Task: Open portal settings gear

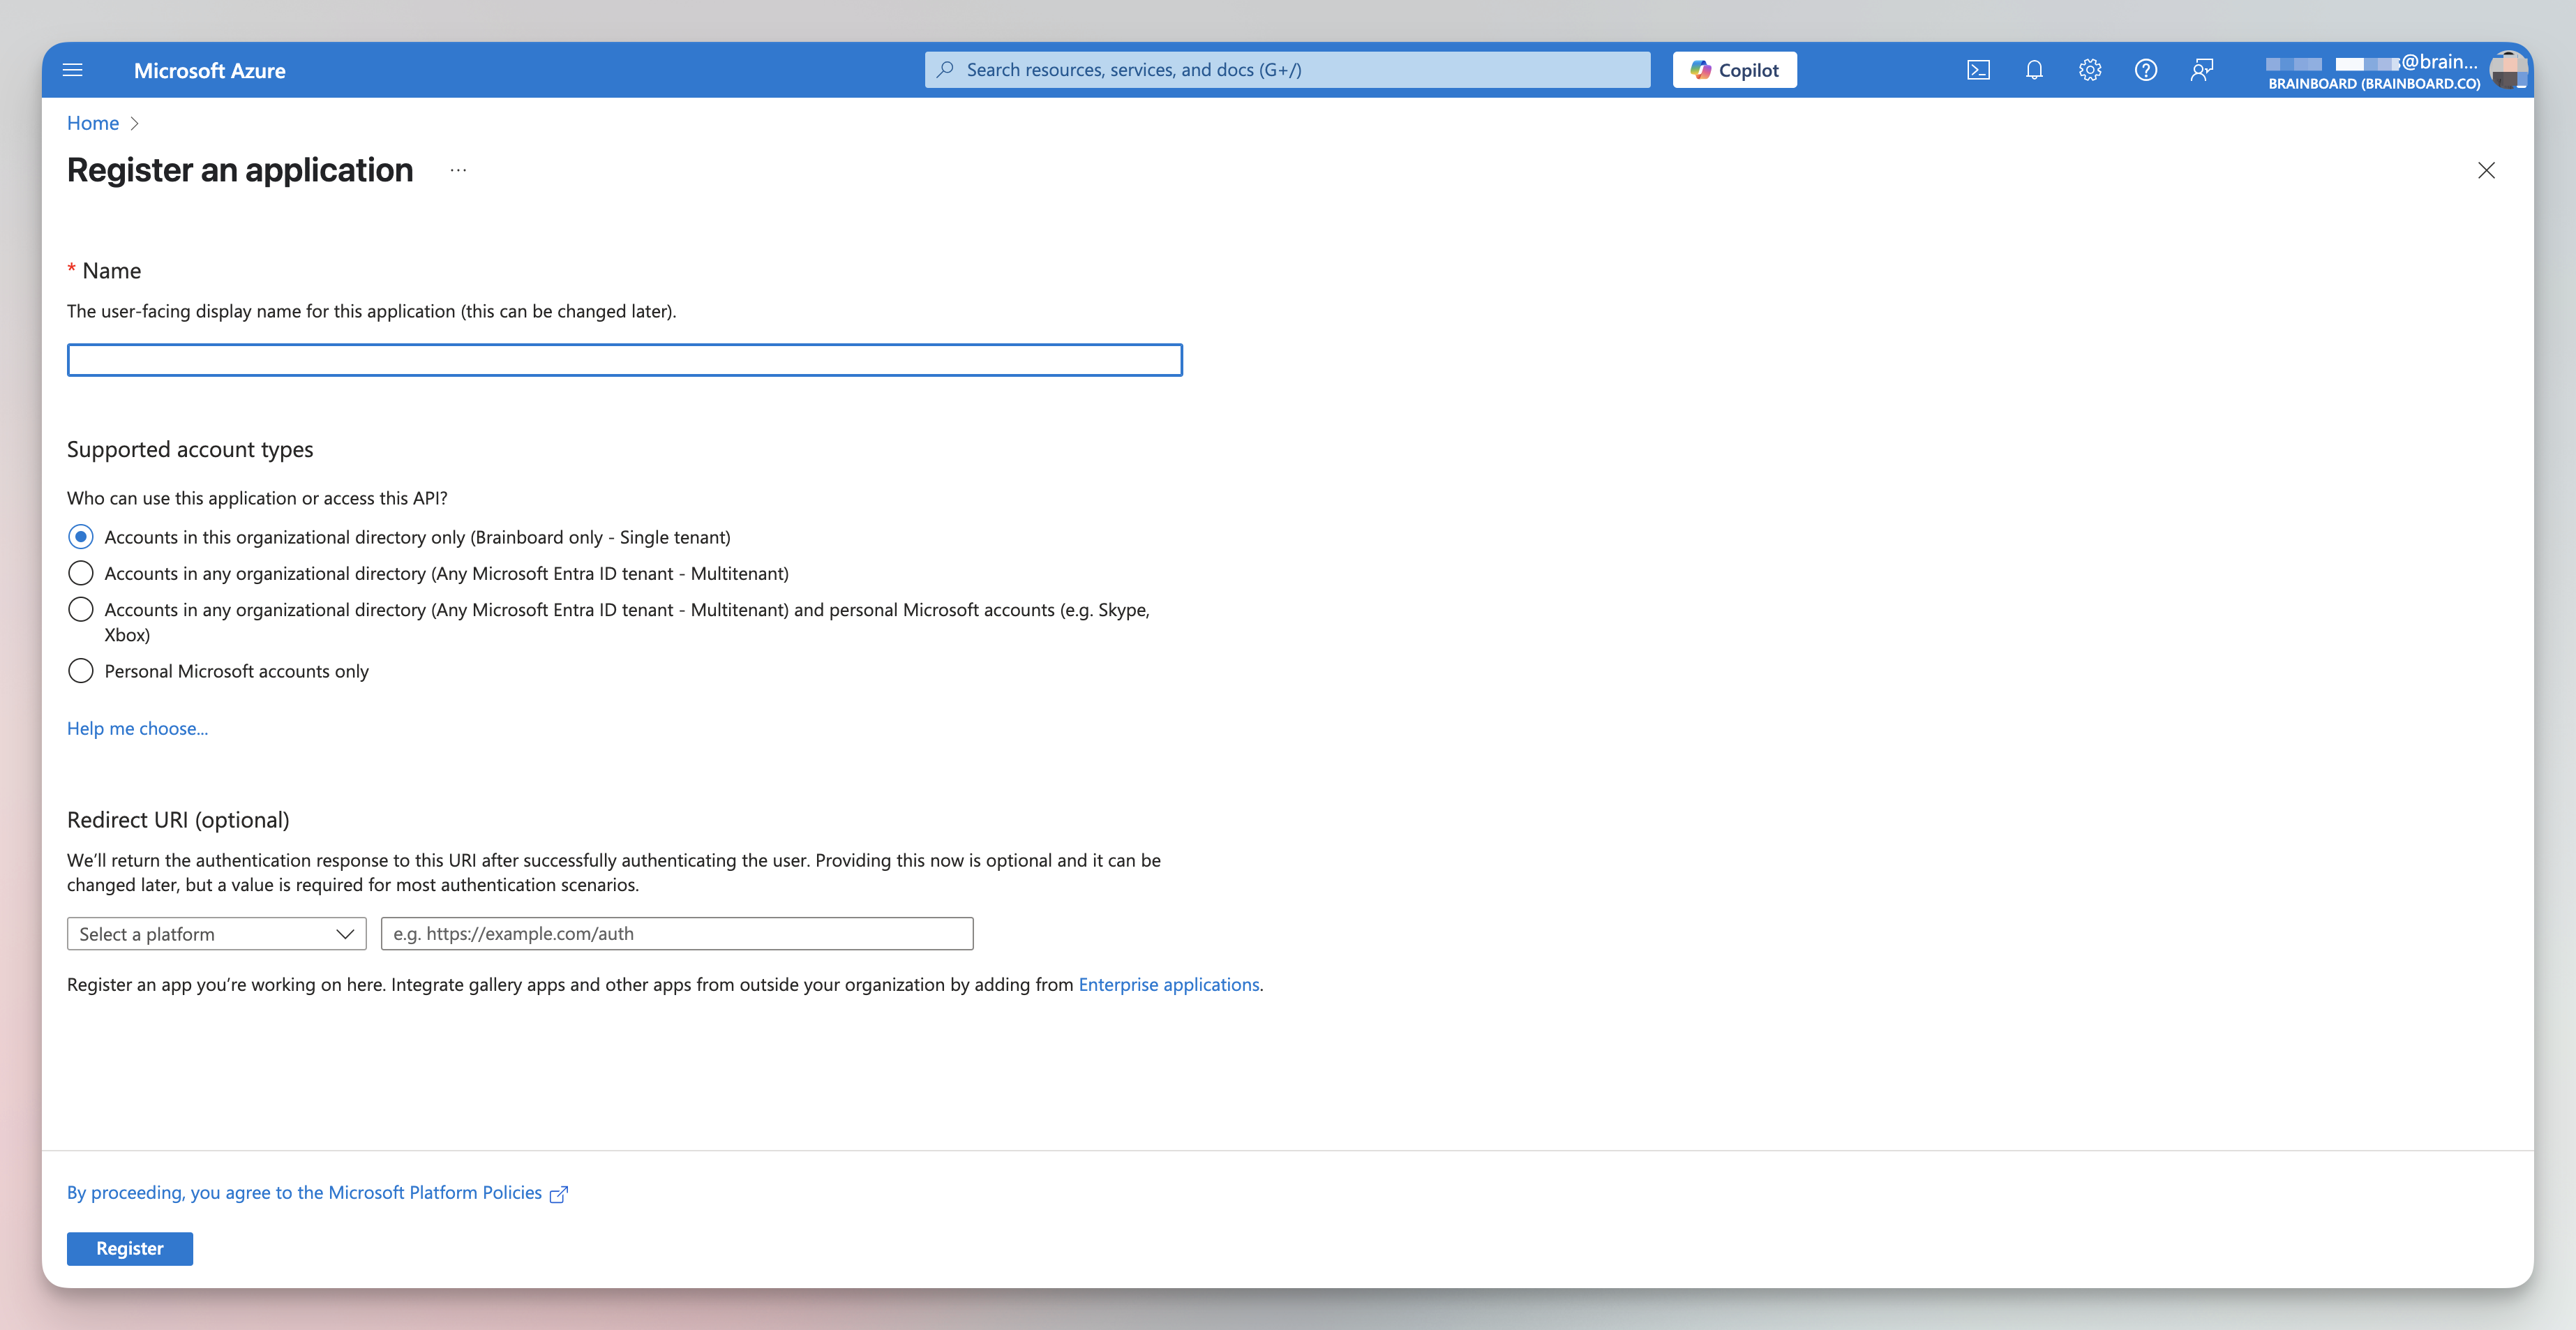Action: pos(2090,70)
